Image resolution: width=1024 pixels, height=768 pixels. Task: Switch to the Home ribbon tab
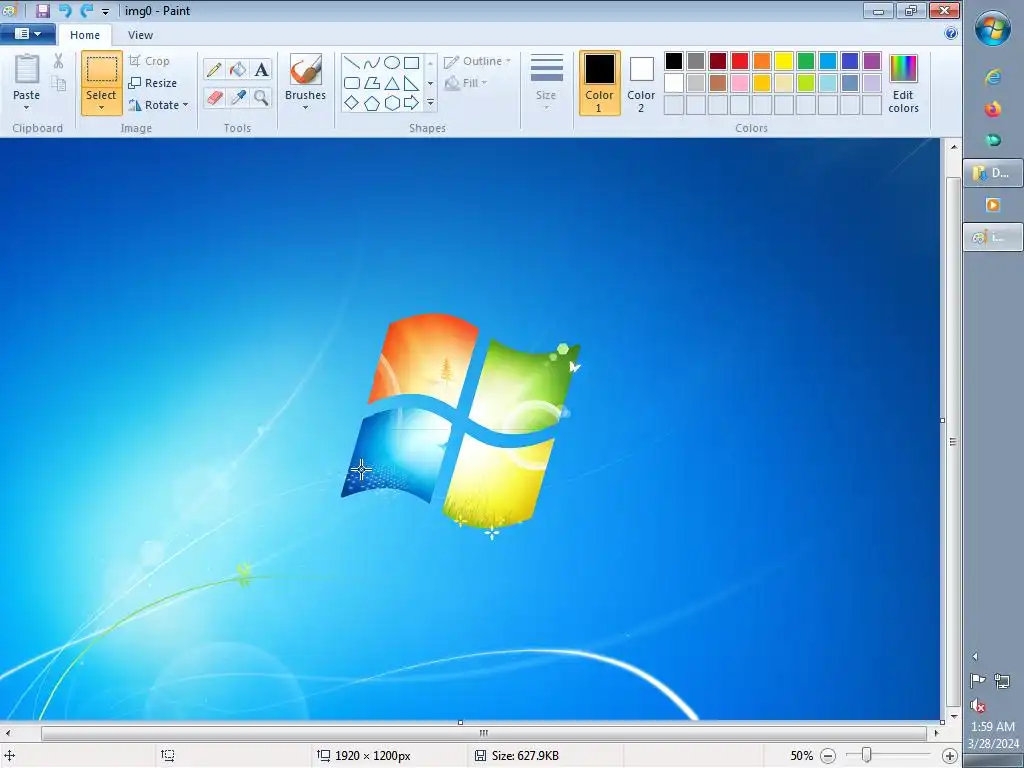(85, 35)
